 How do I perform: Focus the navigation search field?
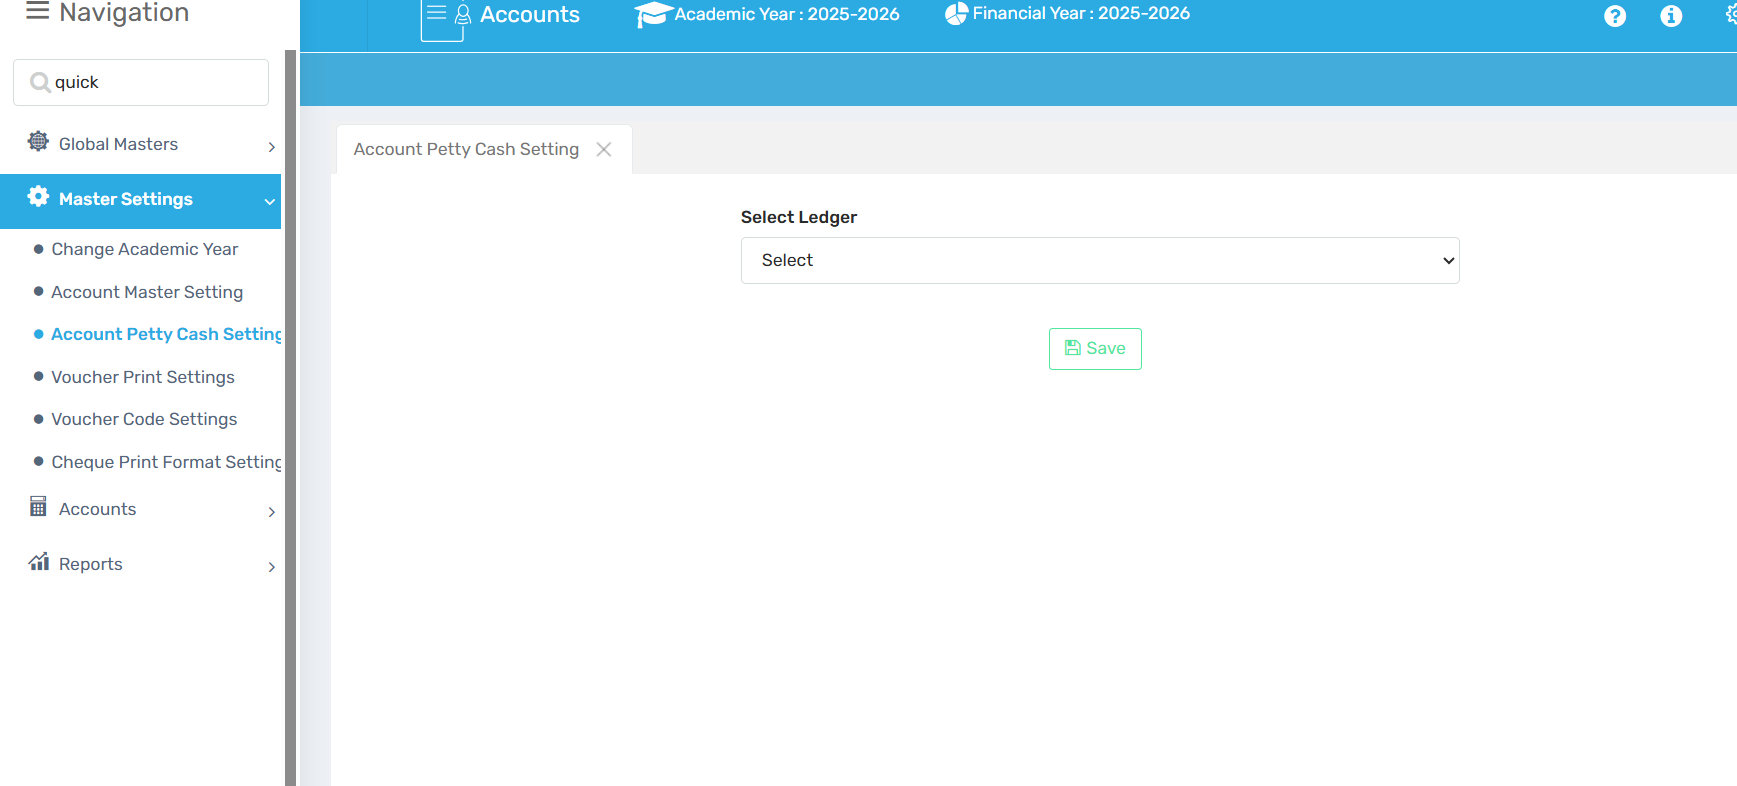point(141,82)
